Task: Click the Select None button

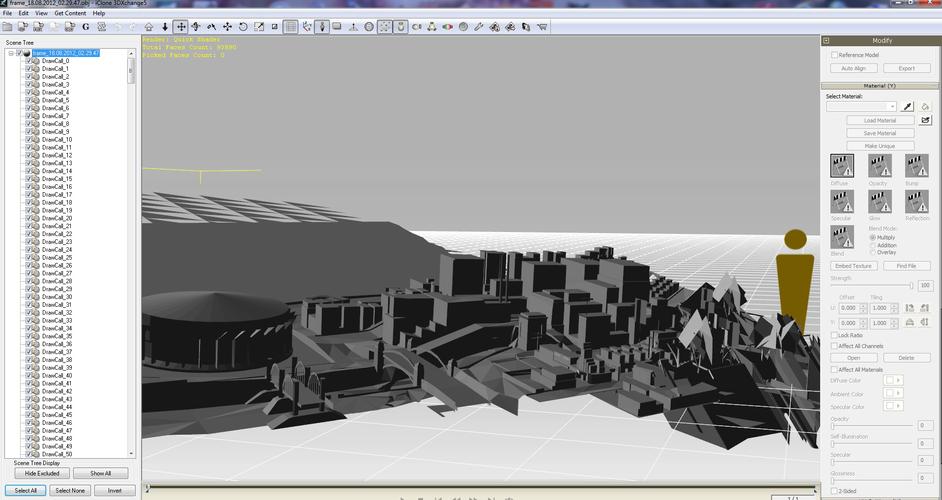Action: pyautogui.click(x=70, y=490)
